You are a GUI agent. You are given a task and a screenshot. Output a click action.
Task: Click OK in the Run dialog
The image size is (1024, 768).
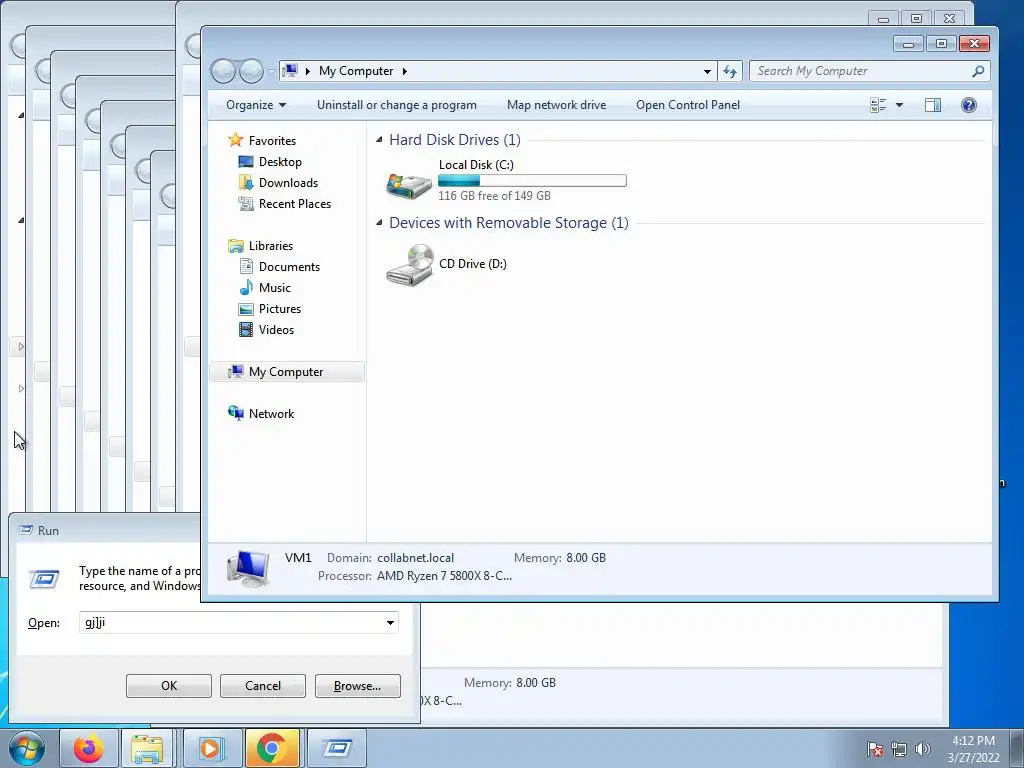(168, 686)
